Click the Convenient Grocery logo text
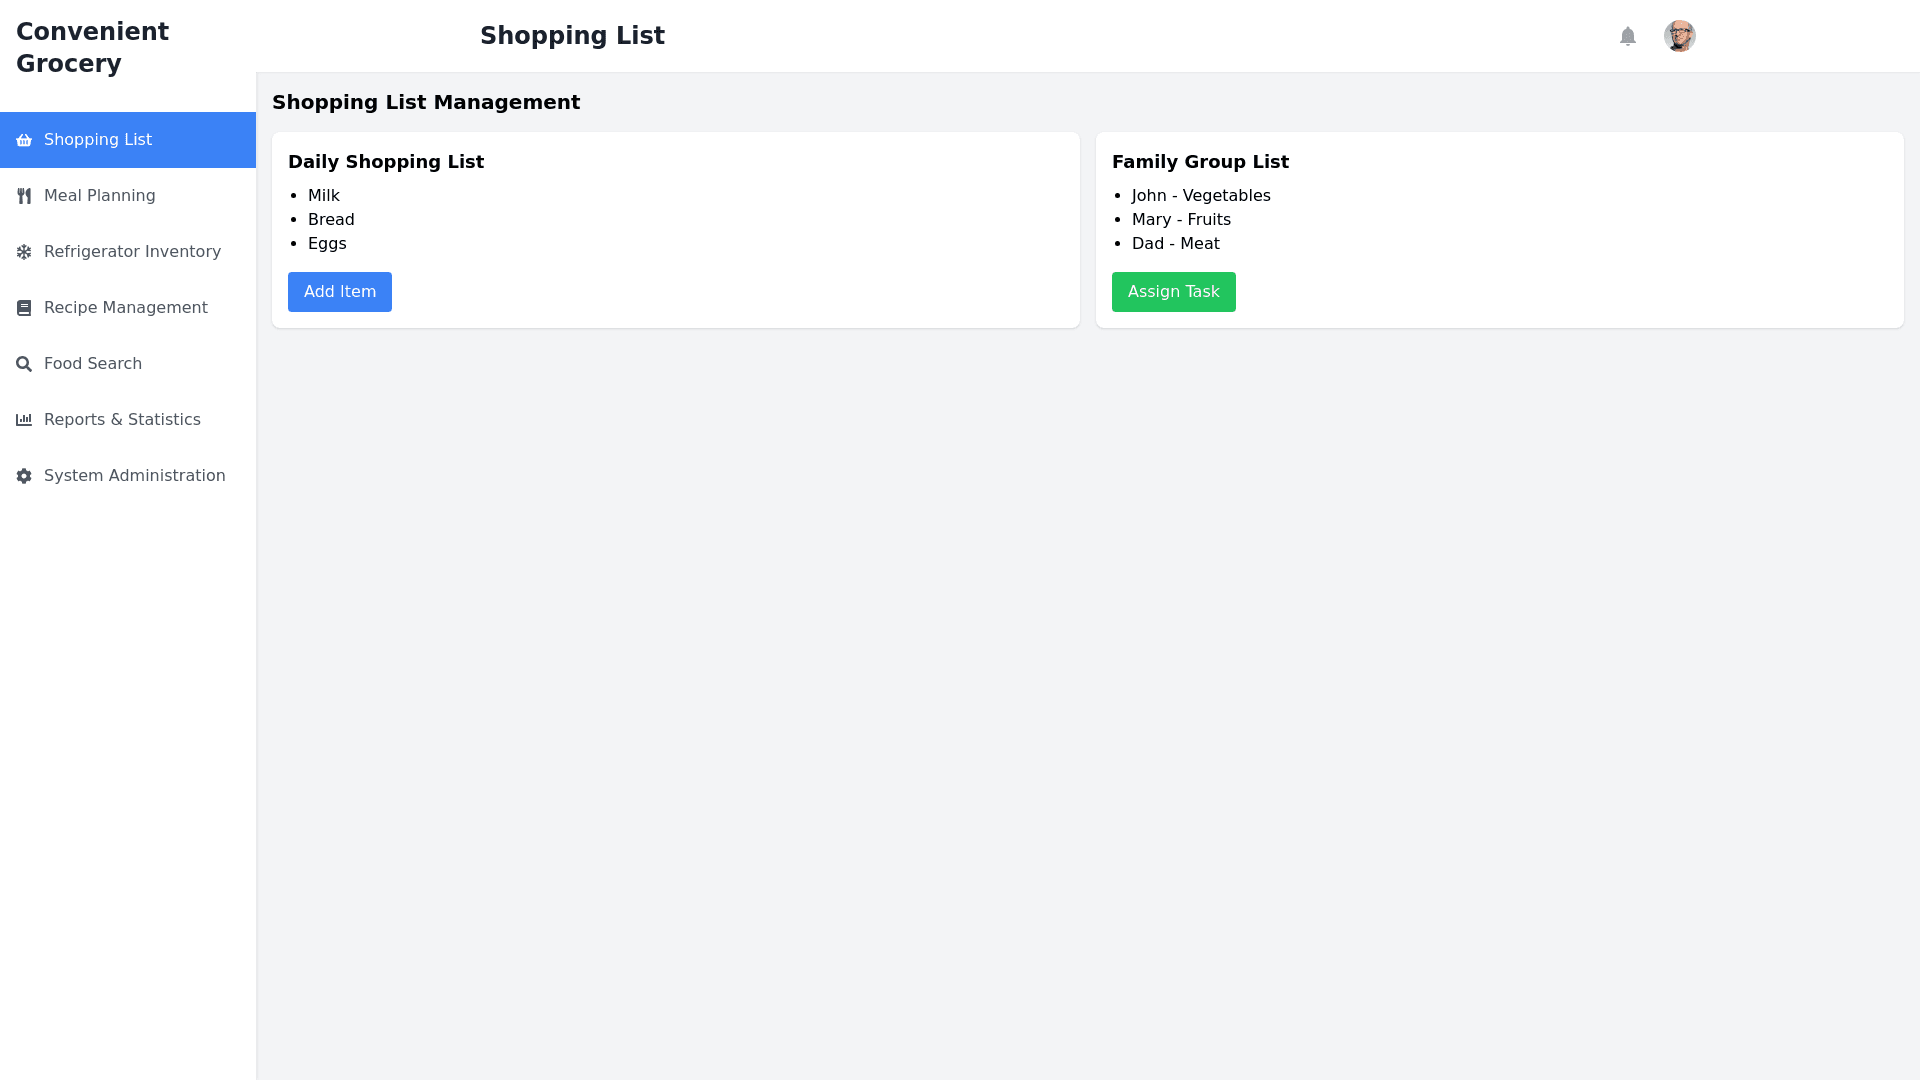 pos(92,47)
